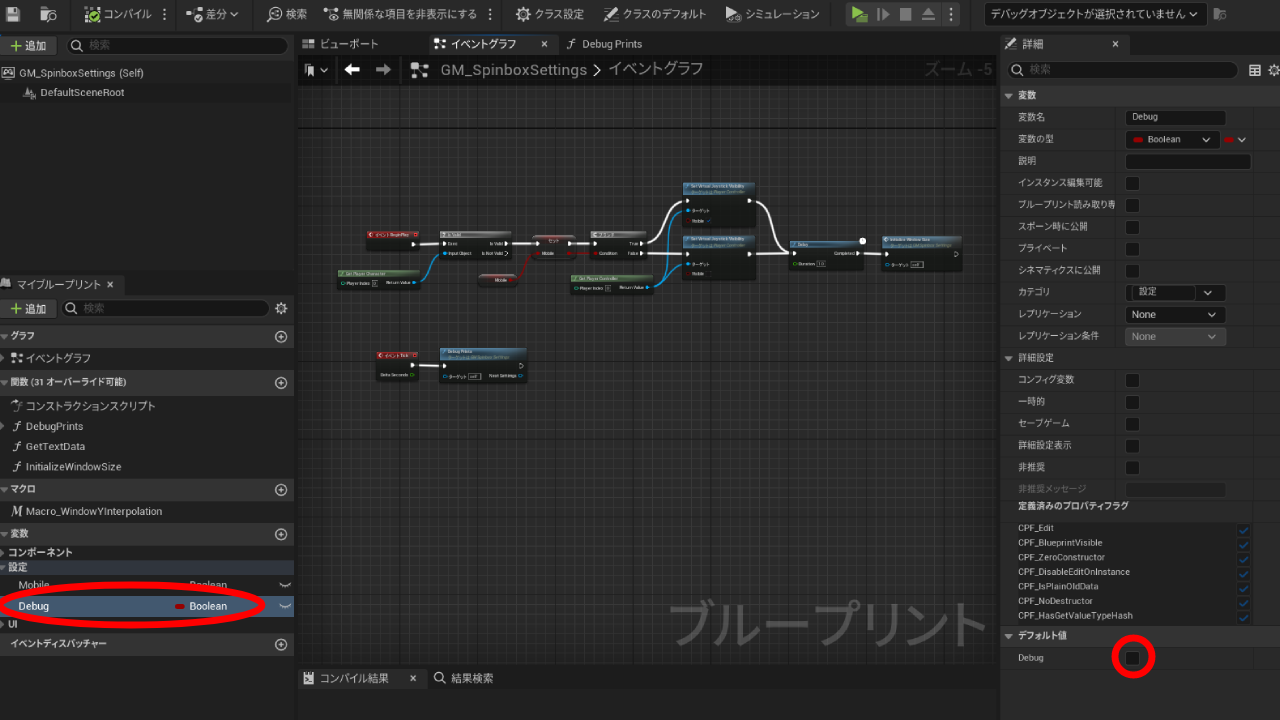Open the カテゴリ category dropdown
This screenshot has height=720, width=1280.
tap(1209, 293)
